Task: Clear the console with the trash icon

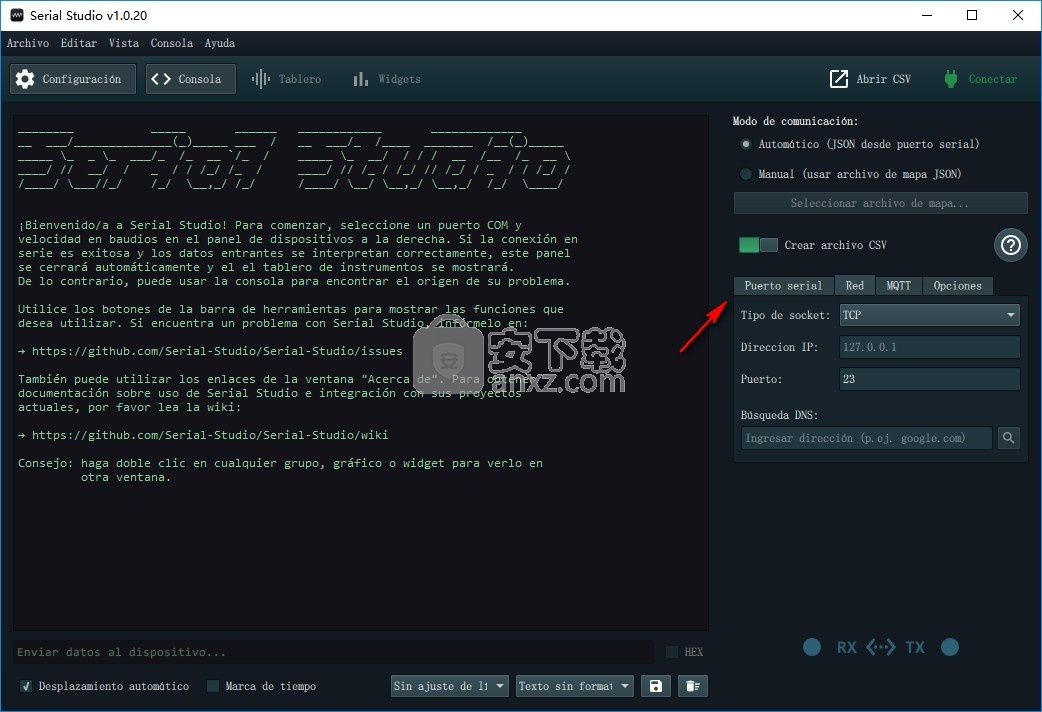Action: click(692, 686)
